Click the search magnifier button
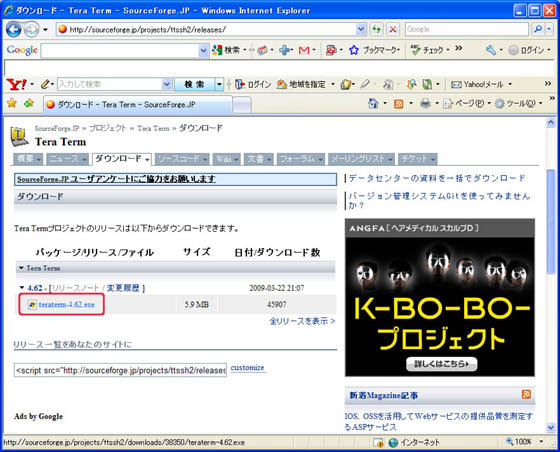The height and width of the screenshot is (452, 560). tap(538, 29)
